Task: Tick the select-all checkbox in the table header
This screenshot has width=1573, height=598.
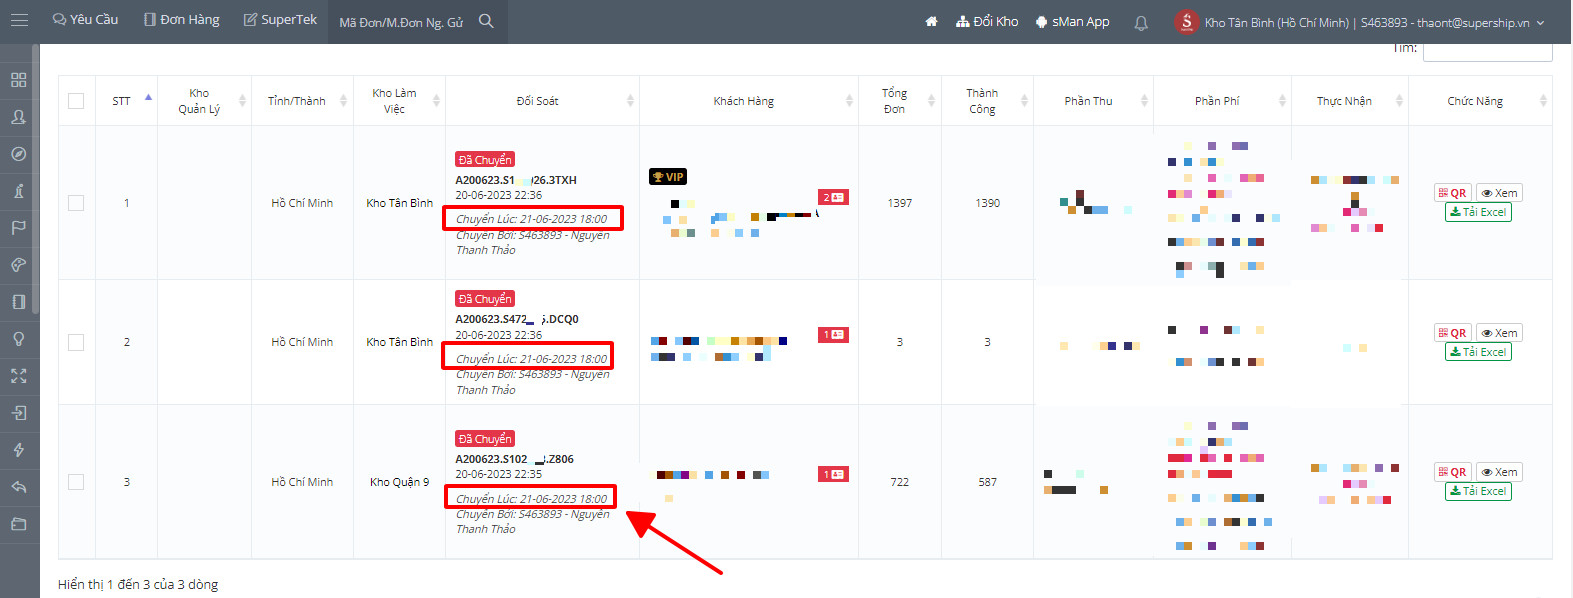Action: 76,101
